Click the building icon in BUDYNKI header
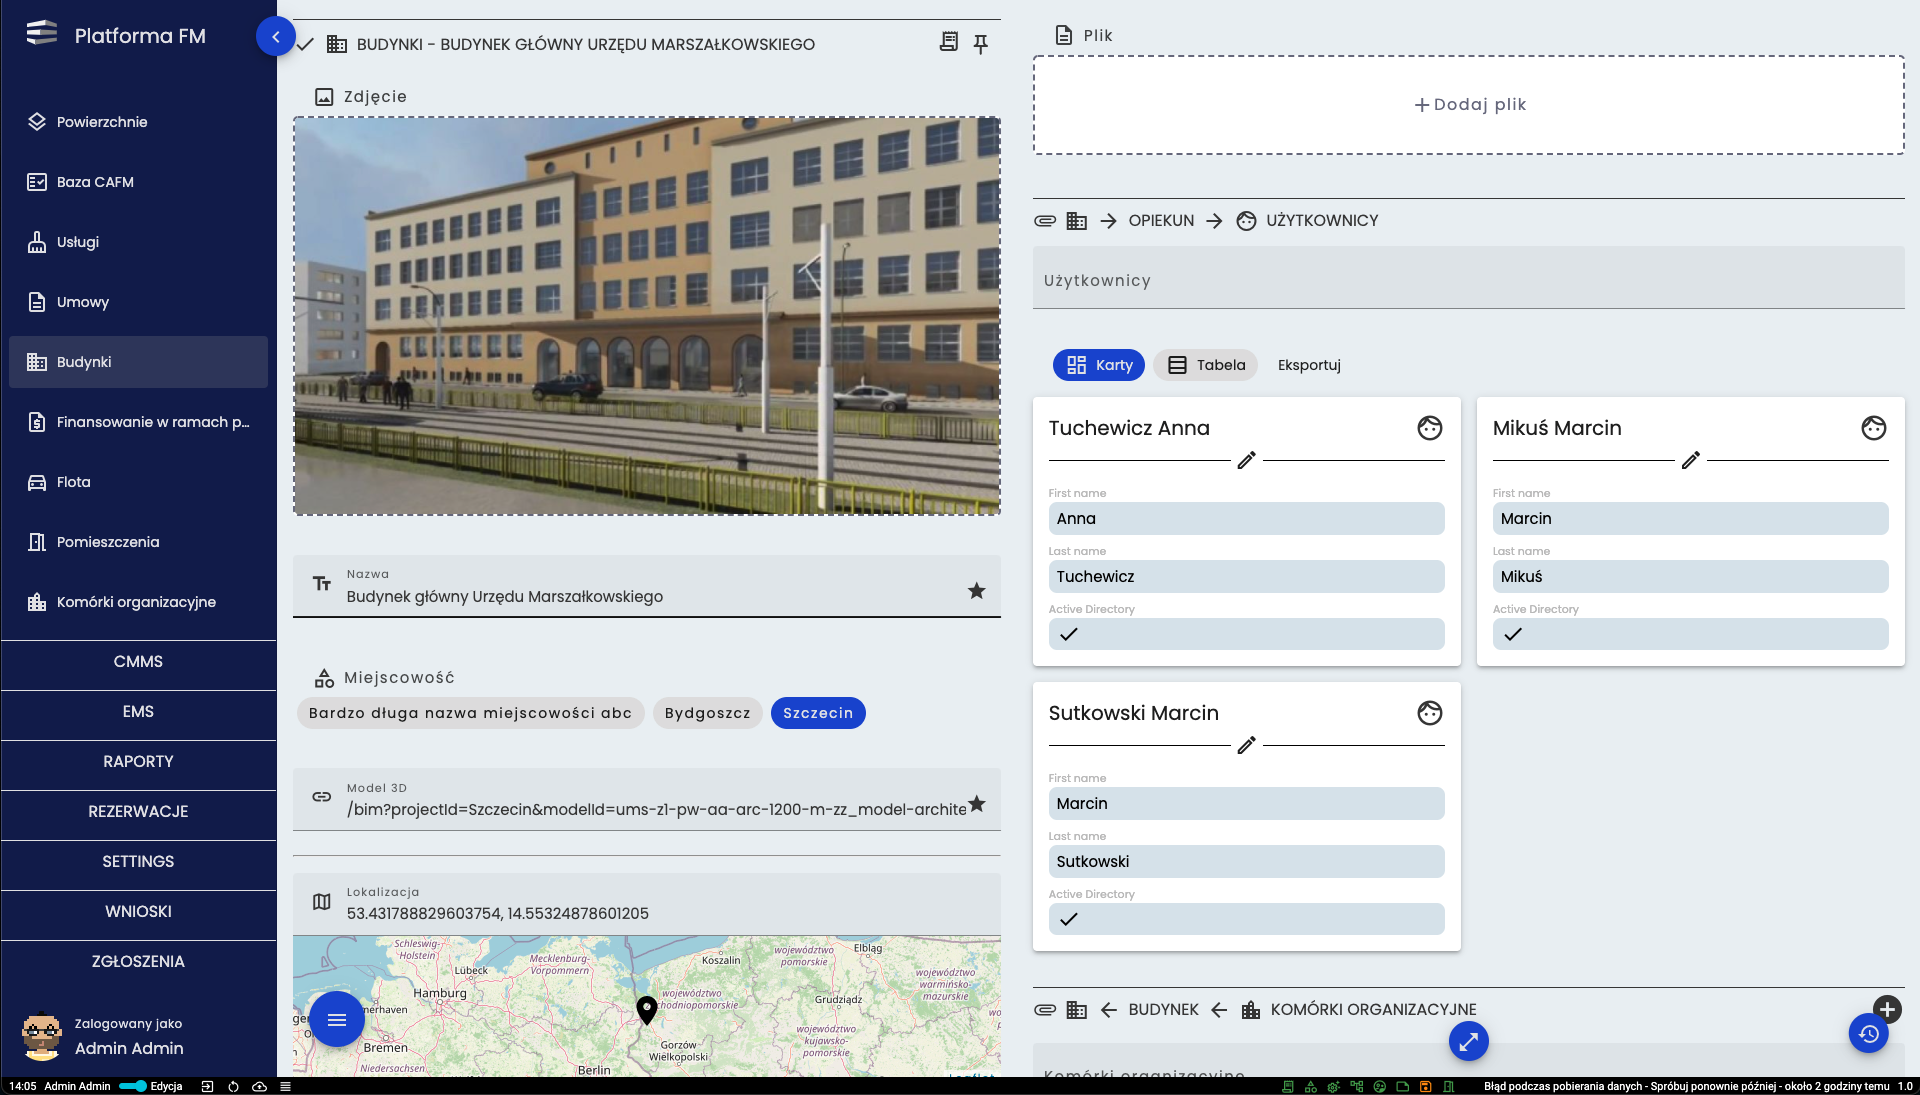This screenshot has width=1920, height=1095. tap(337, 44)
